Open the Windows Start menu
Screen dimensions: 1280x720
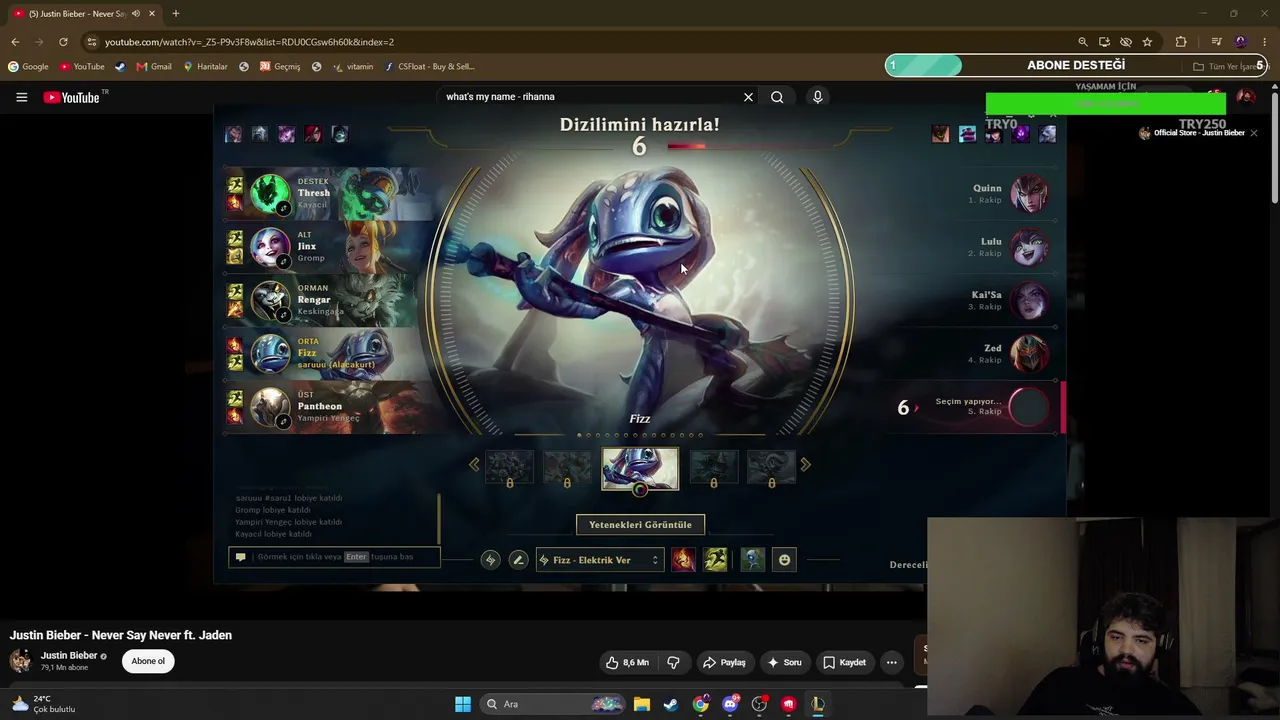click(463, 704)
